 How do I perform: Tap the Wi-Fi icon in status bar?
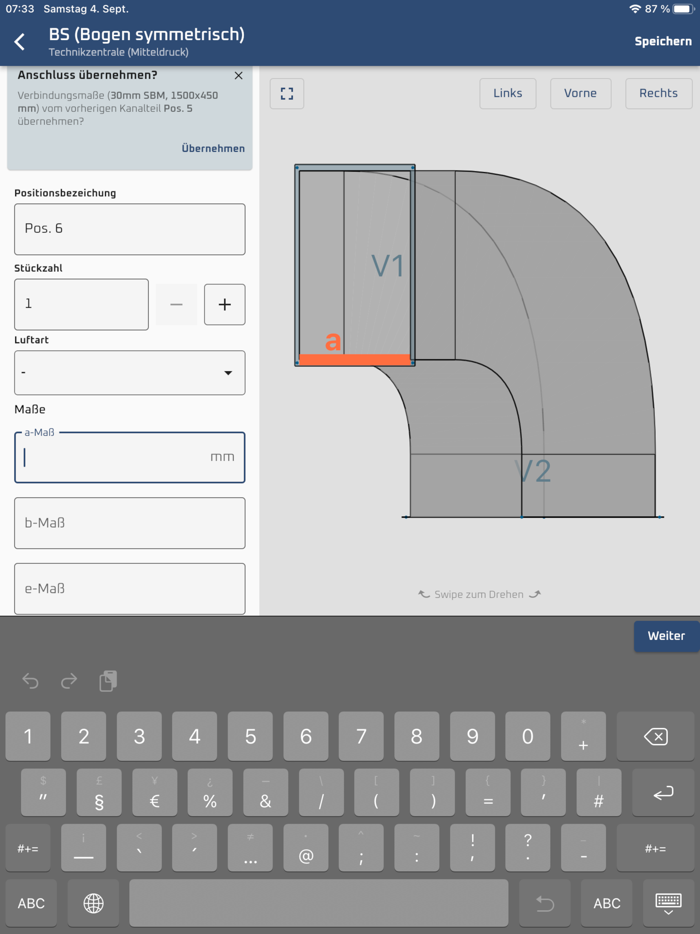point(635,9)
